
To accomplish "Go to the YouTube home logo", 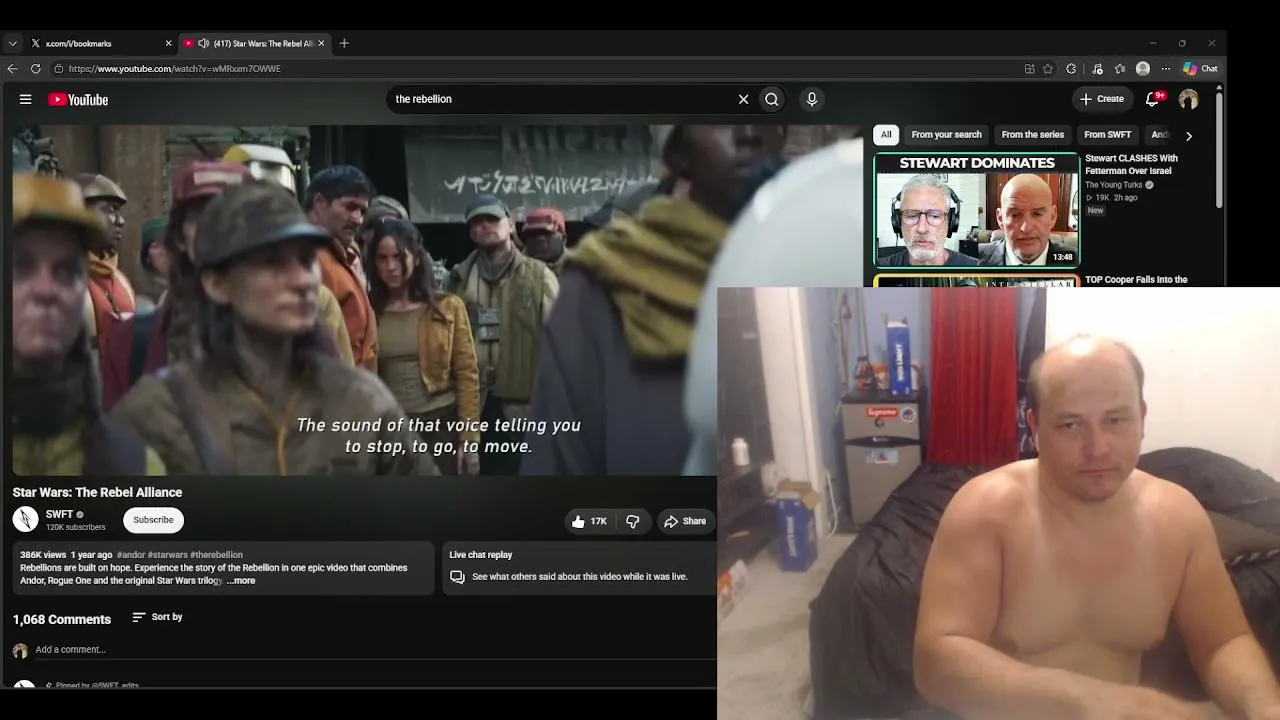I will click(78, 99).
